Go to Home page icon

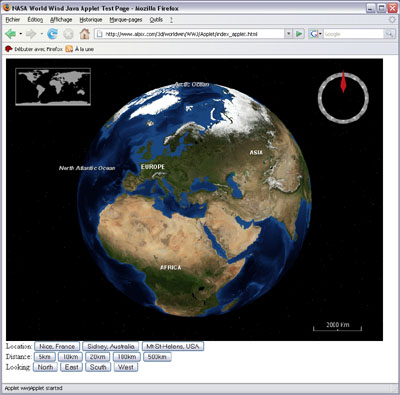pyautogui.click(x=85, y=34)
